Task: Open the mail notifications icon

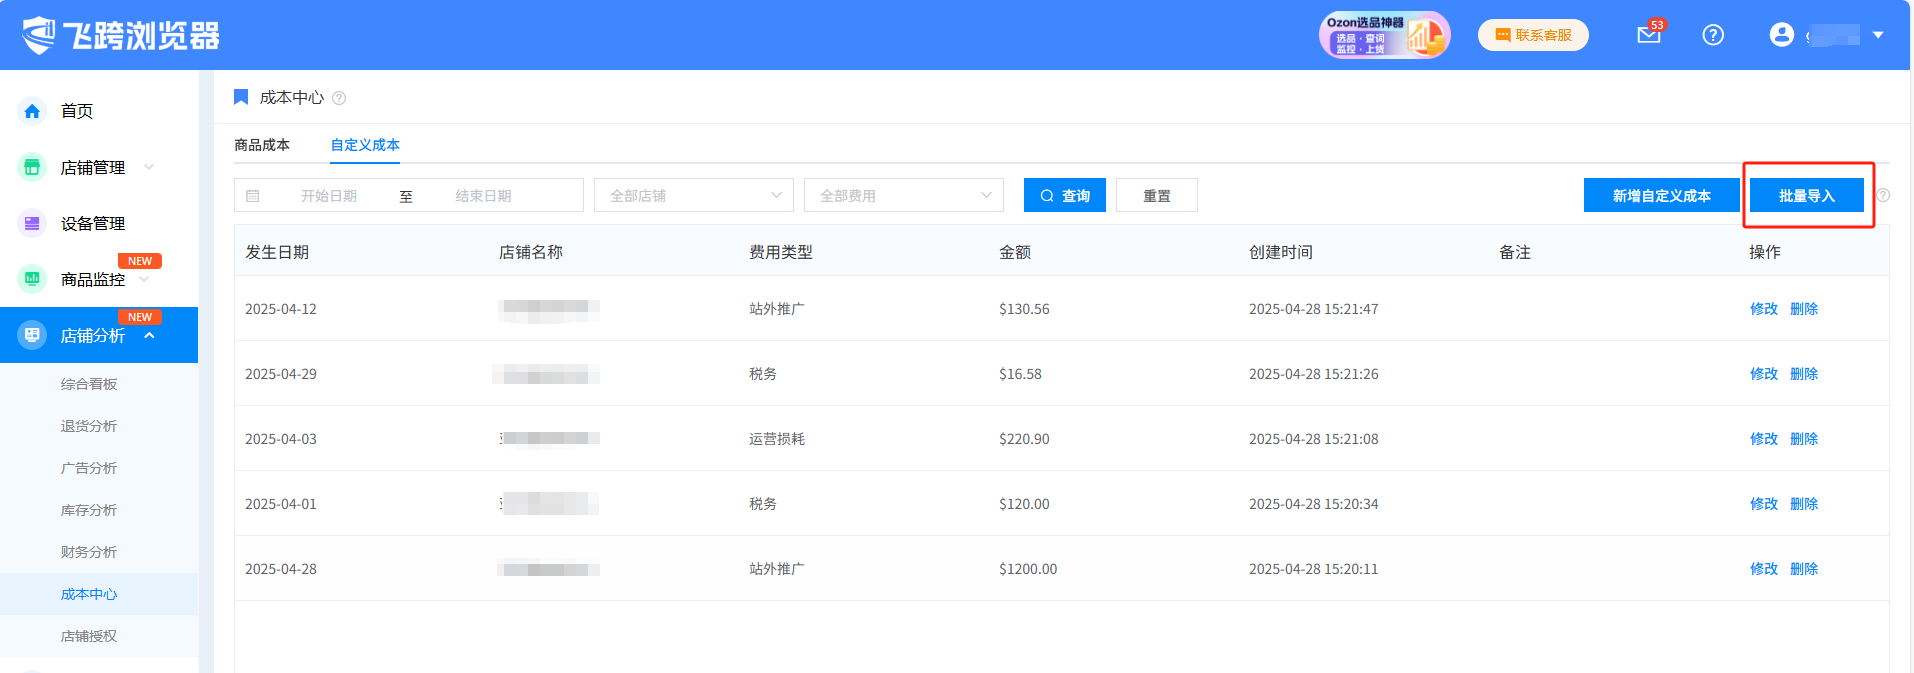Action: 1648,35
